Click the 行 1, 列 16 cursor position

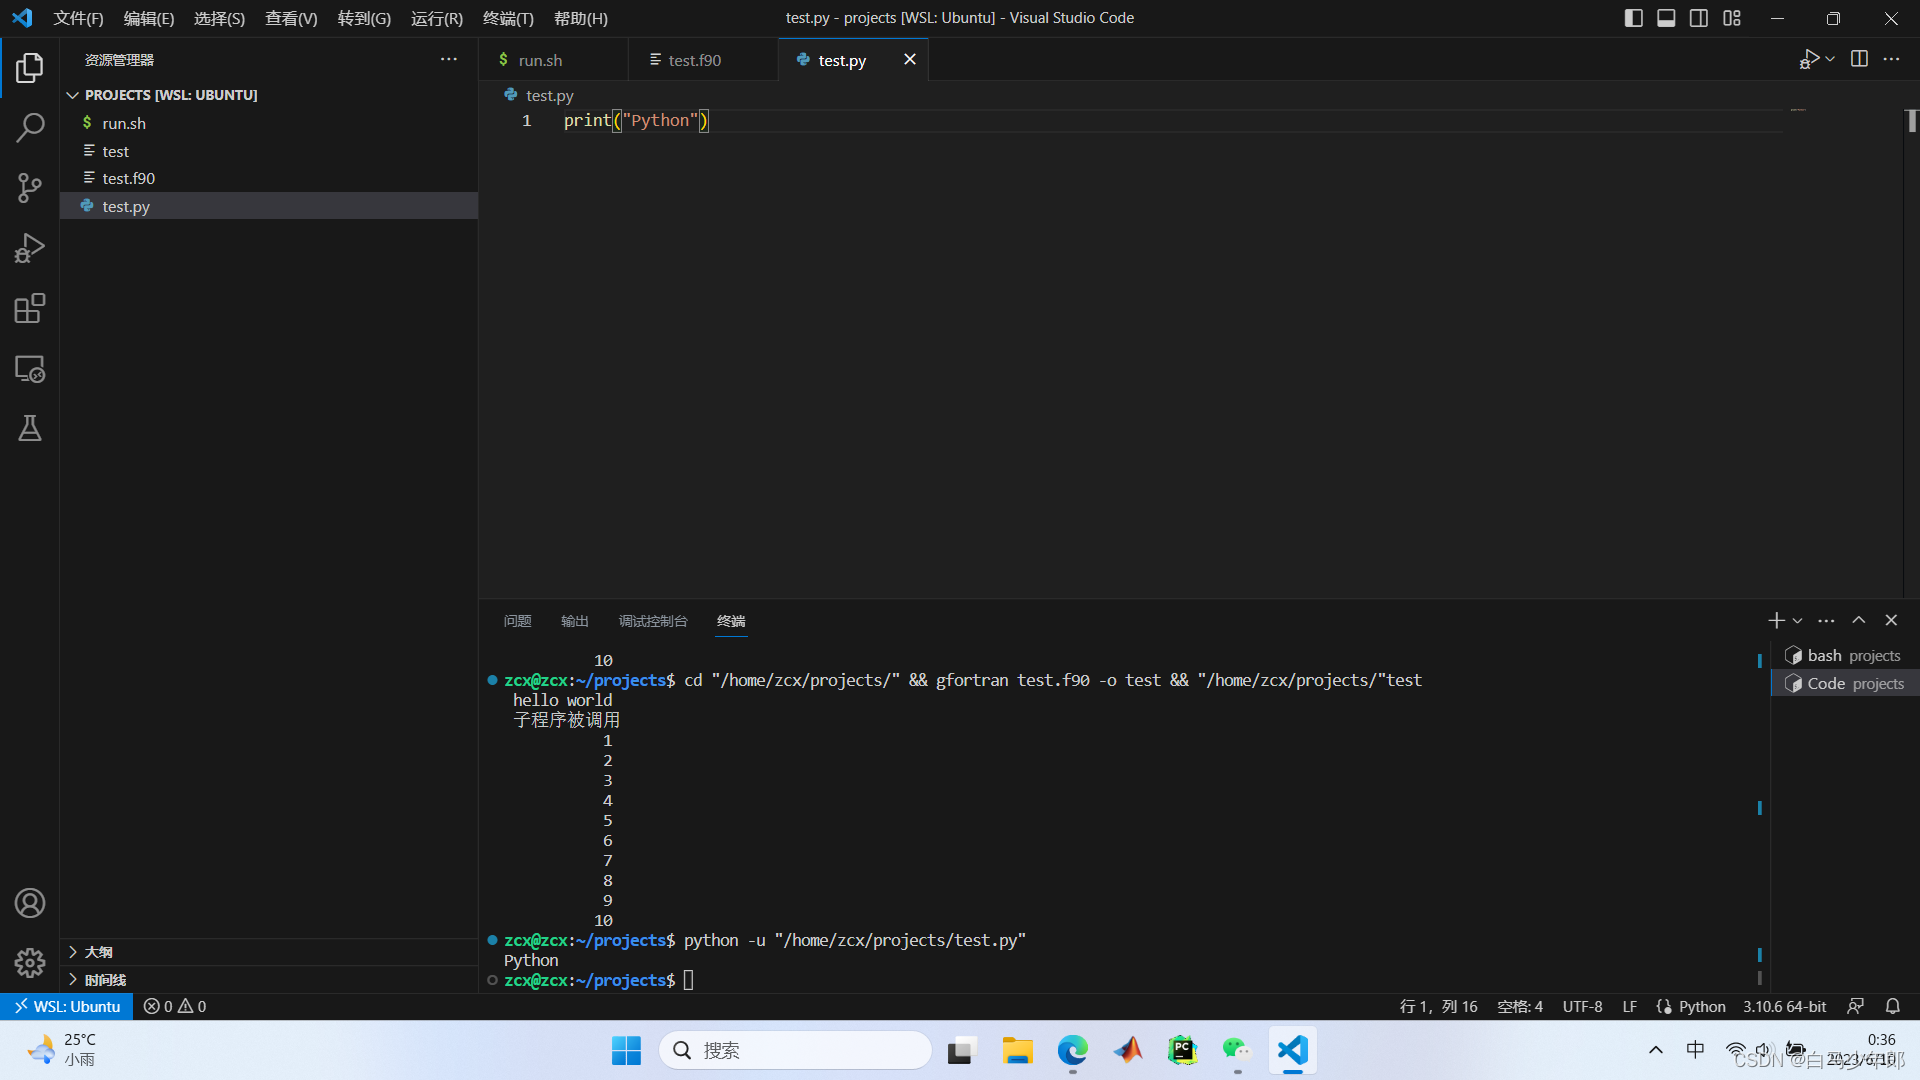coord(1438,1006)
